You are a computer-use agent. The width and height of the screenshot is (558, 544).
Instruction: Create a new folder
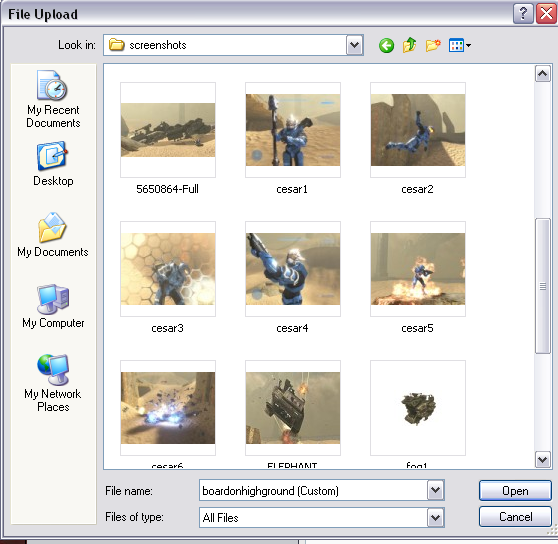433,45
